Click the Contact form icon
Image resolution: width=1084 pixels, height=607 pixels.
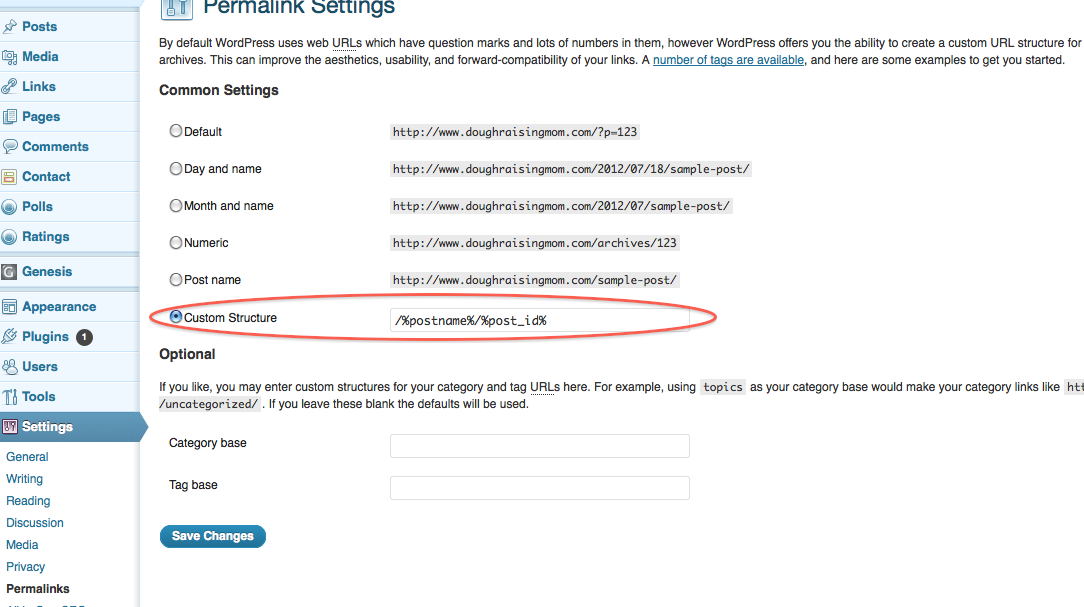tap(10, 177)
